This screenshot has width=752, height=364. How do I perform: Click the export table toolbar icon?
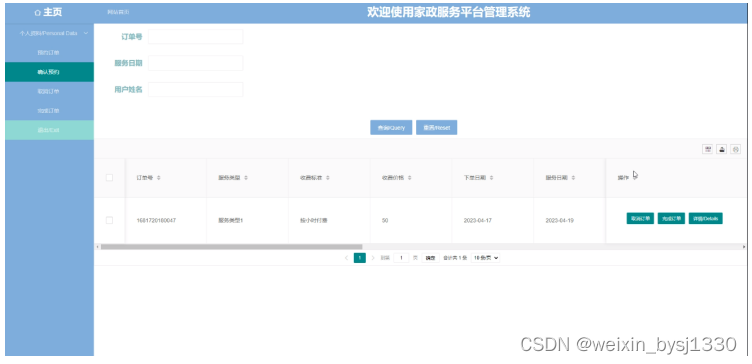point(721,149)
